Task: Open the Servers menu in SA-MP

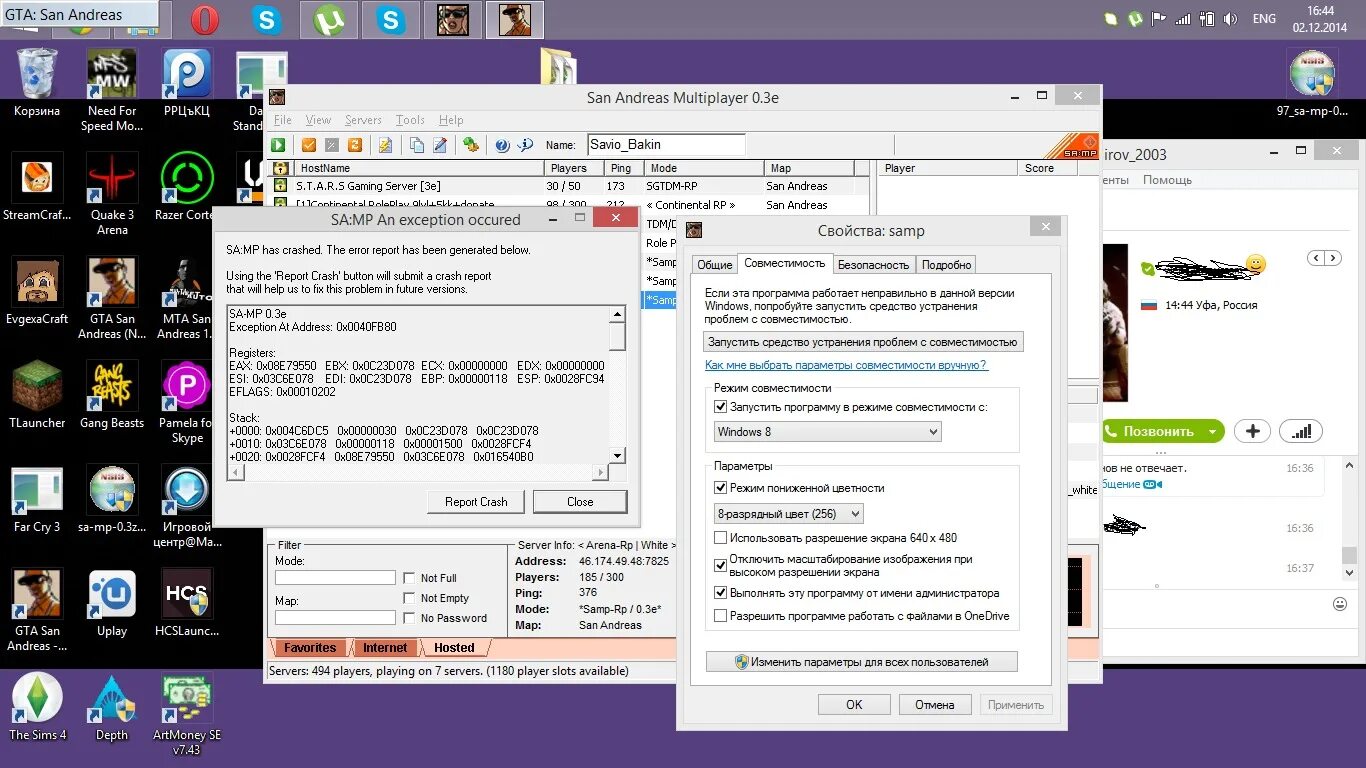Action: click(x=363, y=120)
